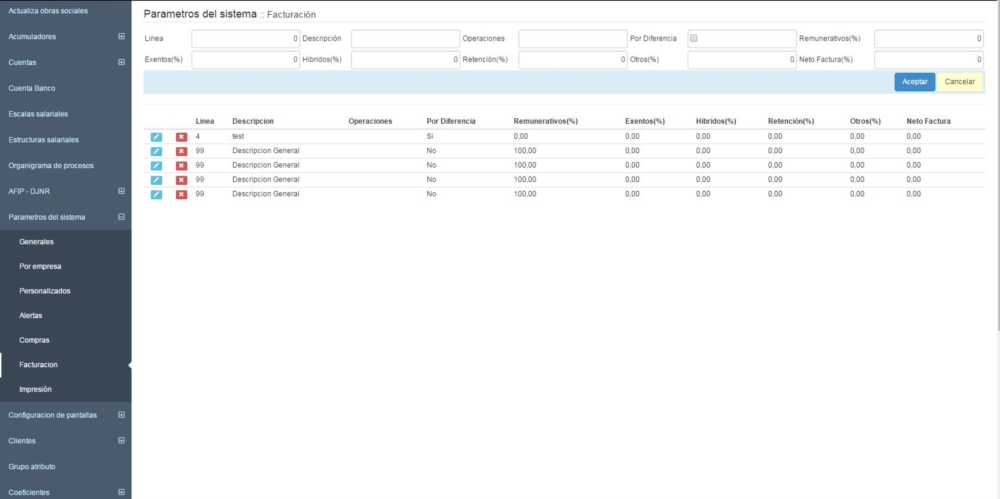Delete the second 'Descripcion General' row
This screenshot has height=499, width=1000.
[x=181, y=165]
